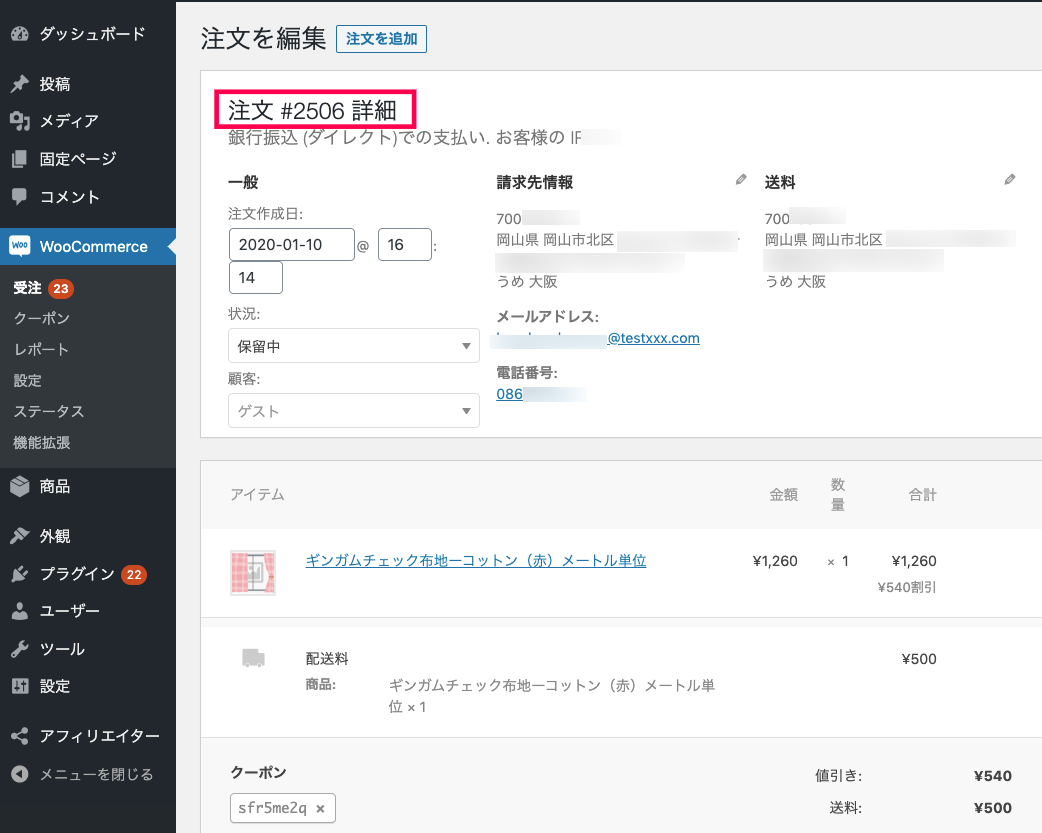Click the @testxxx.com email link
Image resolution: width=1042 pixels, height=833 pixels.
coord(653,338)
